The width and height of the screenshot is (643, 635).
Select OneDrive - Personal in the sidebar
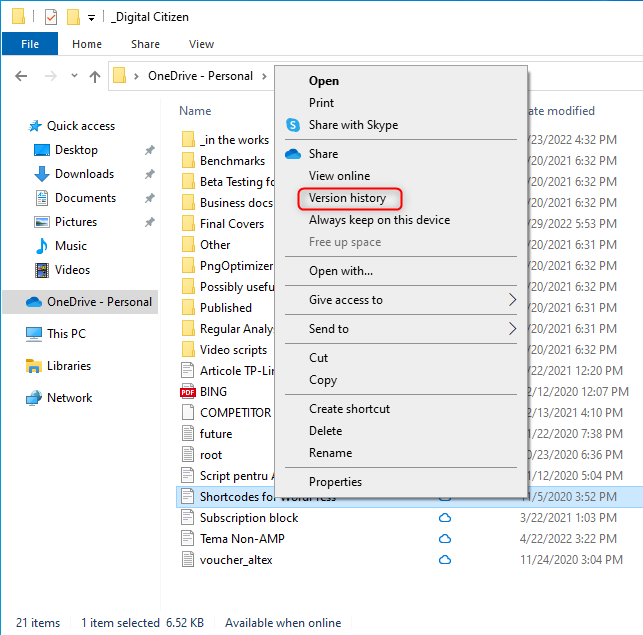point(80,302)
